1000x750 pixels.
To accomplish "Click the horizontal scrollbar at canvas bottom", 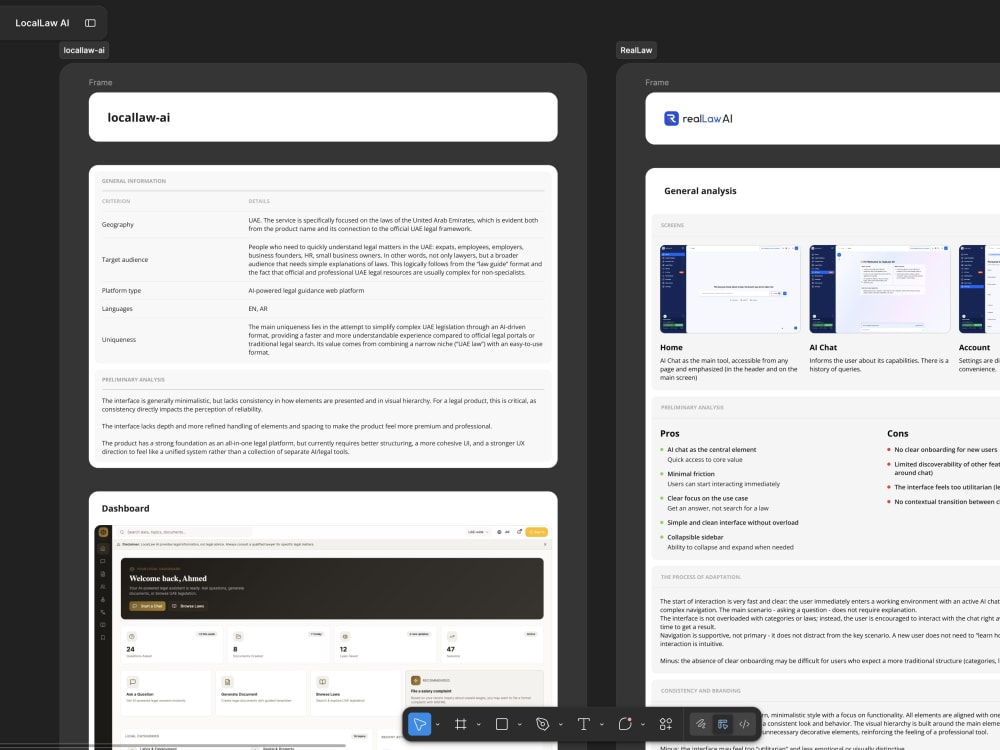I will pos(173,746).
